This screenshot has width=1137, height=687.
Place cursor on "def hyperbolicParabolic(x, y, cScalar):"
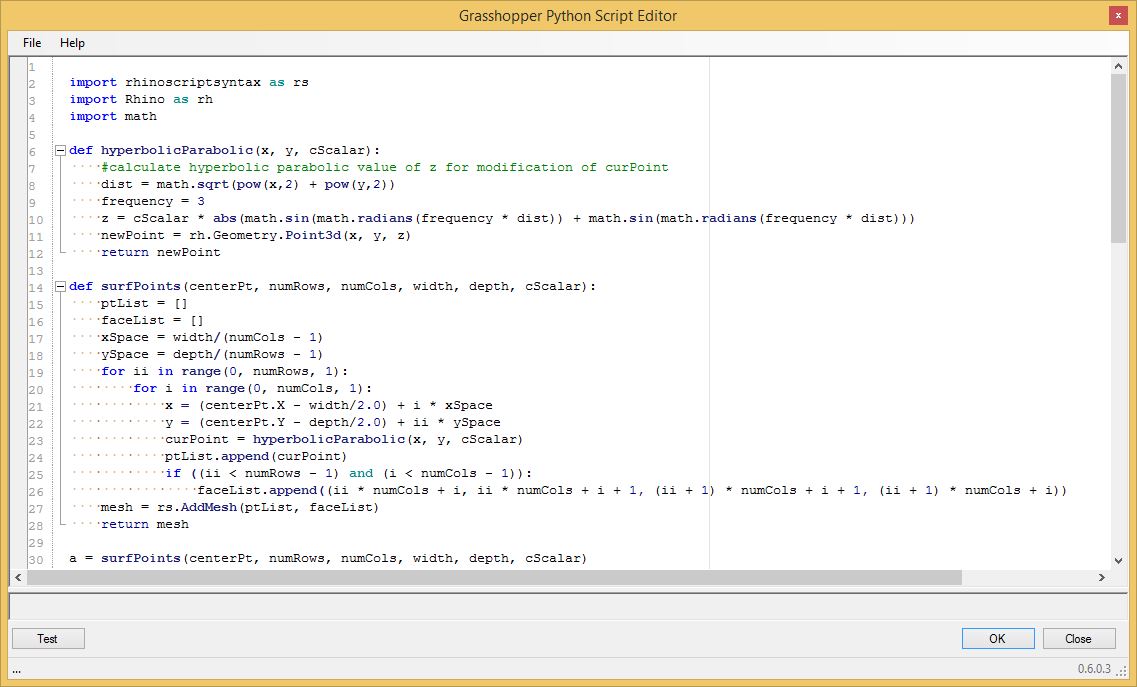click(x=225, y=150)
